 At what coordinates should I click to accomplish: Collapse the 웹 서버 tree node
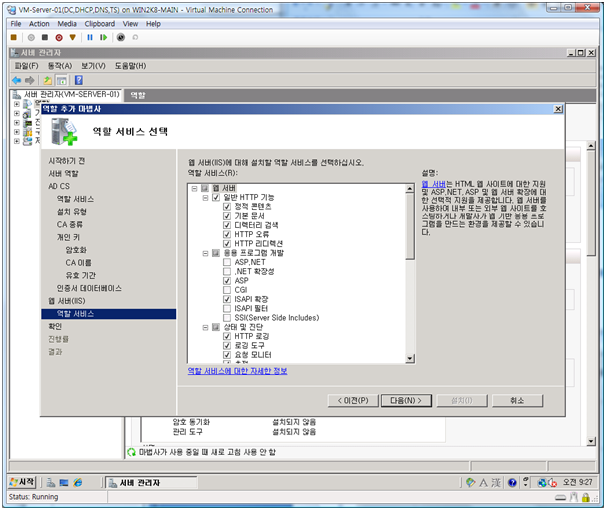[x=195, y=189]
